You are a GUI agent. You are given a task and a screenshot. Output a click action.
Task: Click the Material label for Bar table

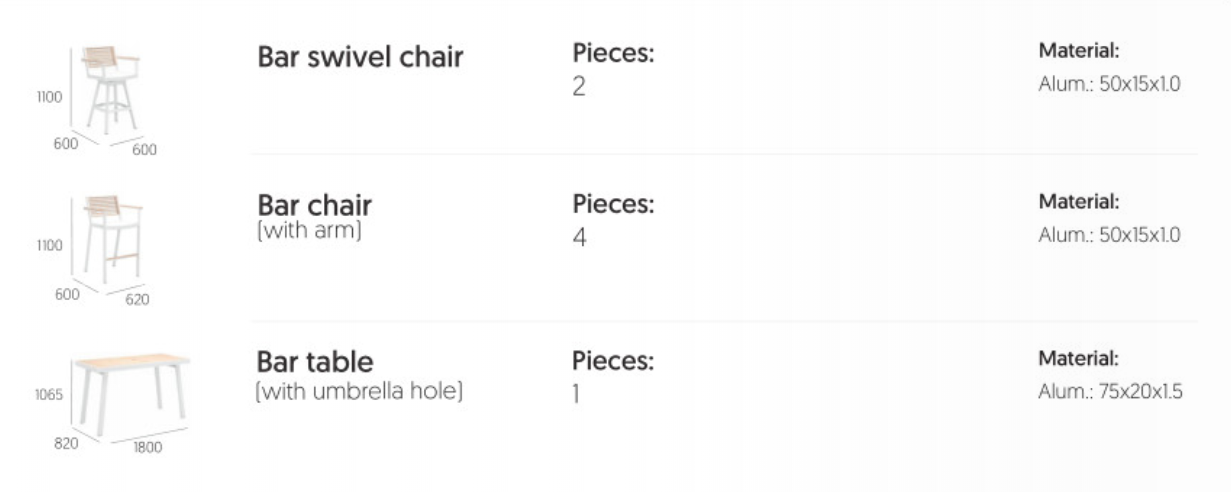coord(1079,358)
